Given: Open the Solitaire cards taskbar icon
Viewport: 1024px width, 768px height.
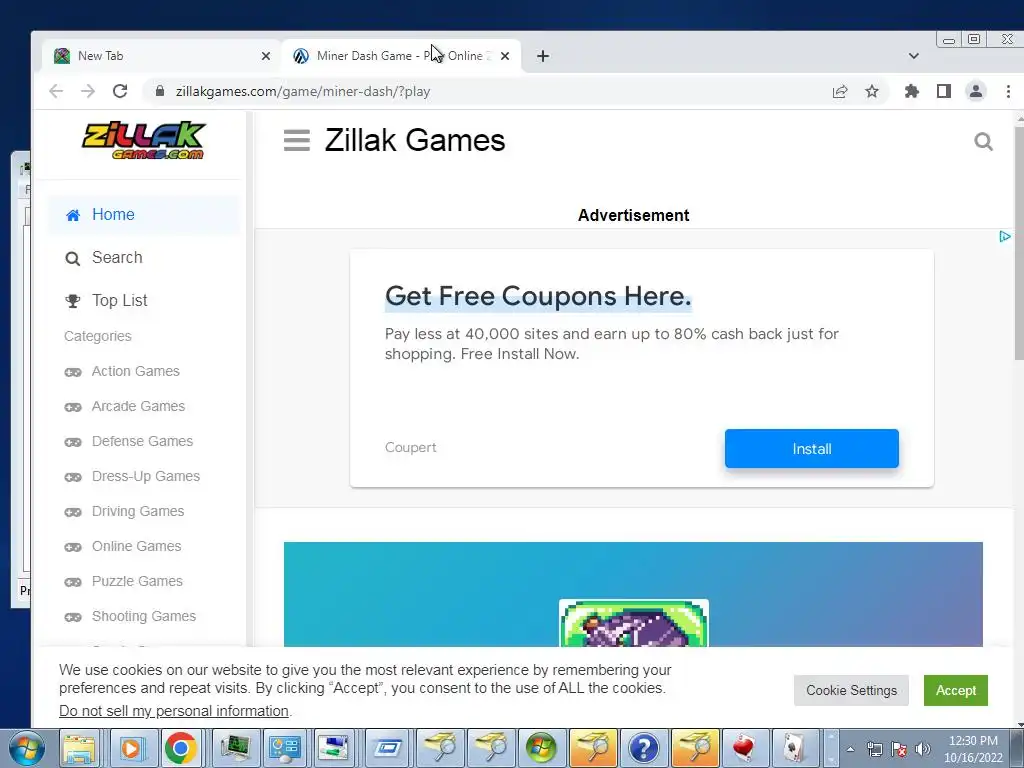Looking at the screenshot, I should click(x=794, y=748).
